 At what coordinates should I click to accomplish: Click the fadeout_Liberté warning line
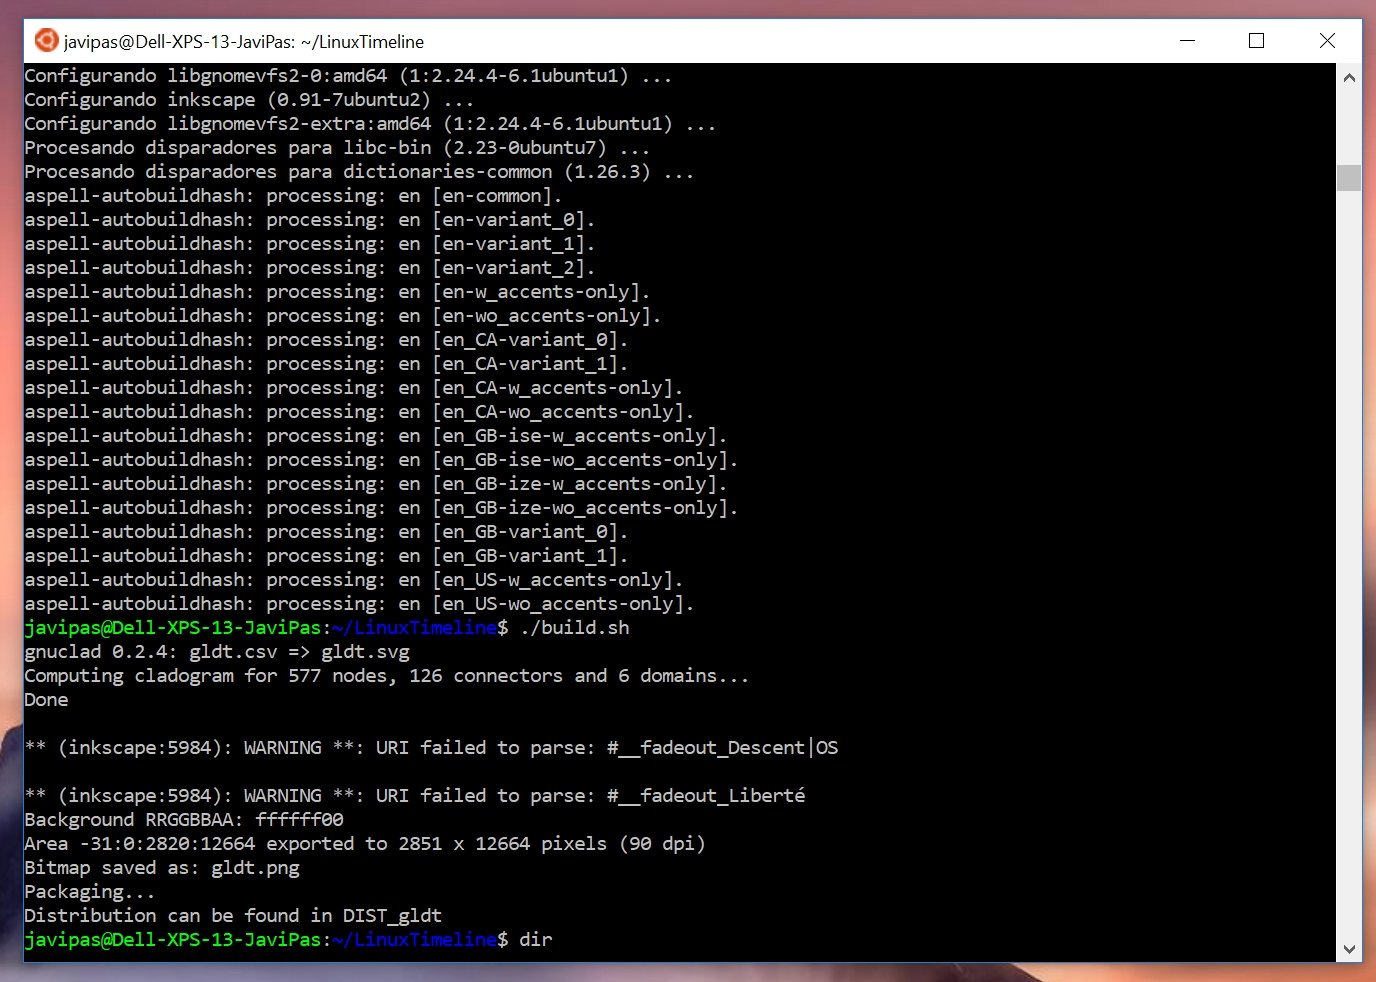(x=414, y=796)
